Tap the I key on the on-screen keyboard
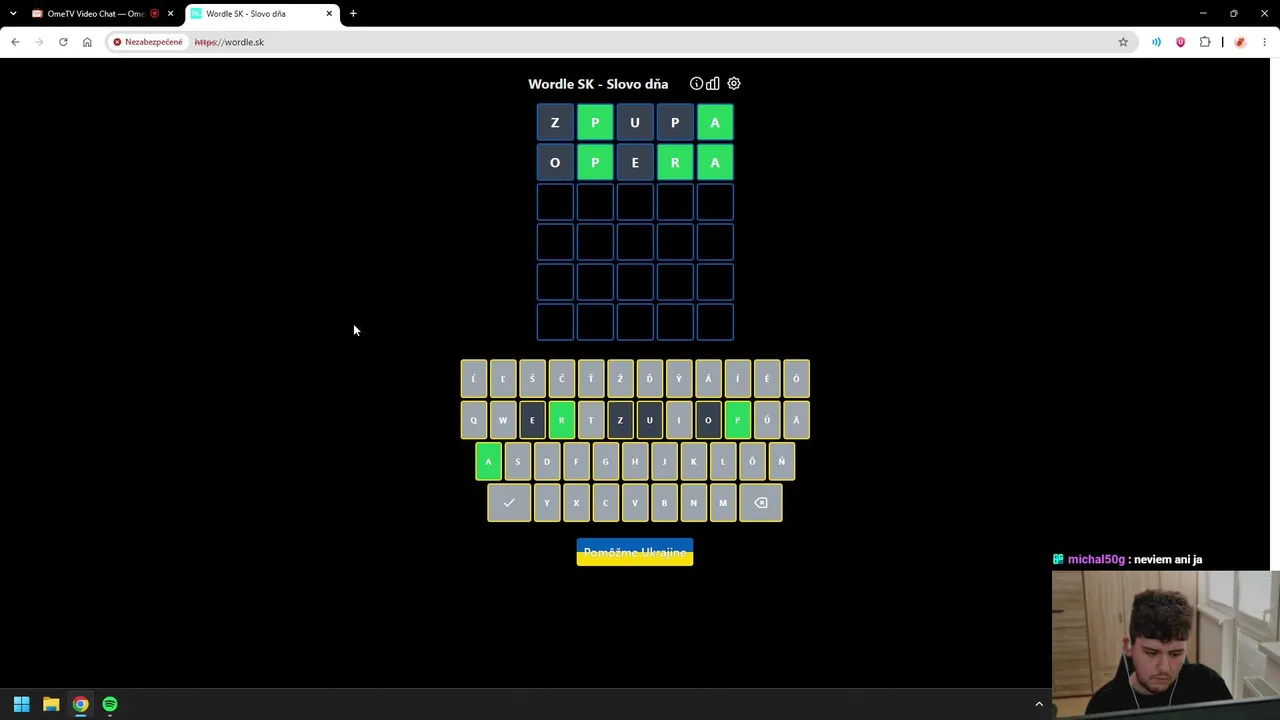Viewport: 1280px width, 720px height. pyautogui.click(x=679, y=420)
